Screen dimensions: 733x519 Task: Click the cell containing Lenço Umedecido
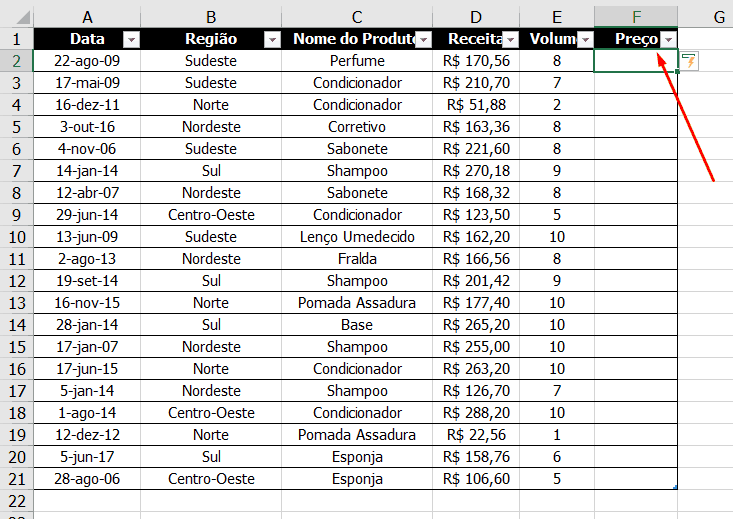coord(357,237)
